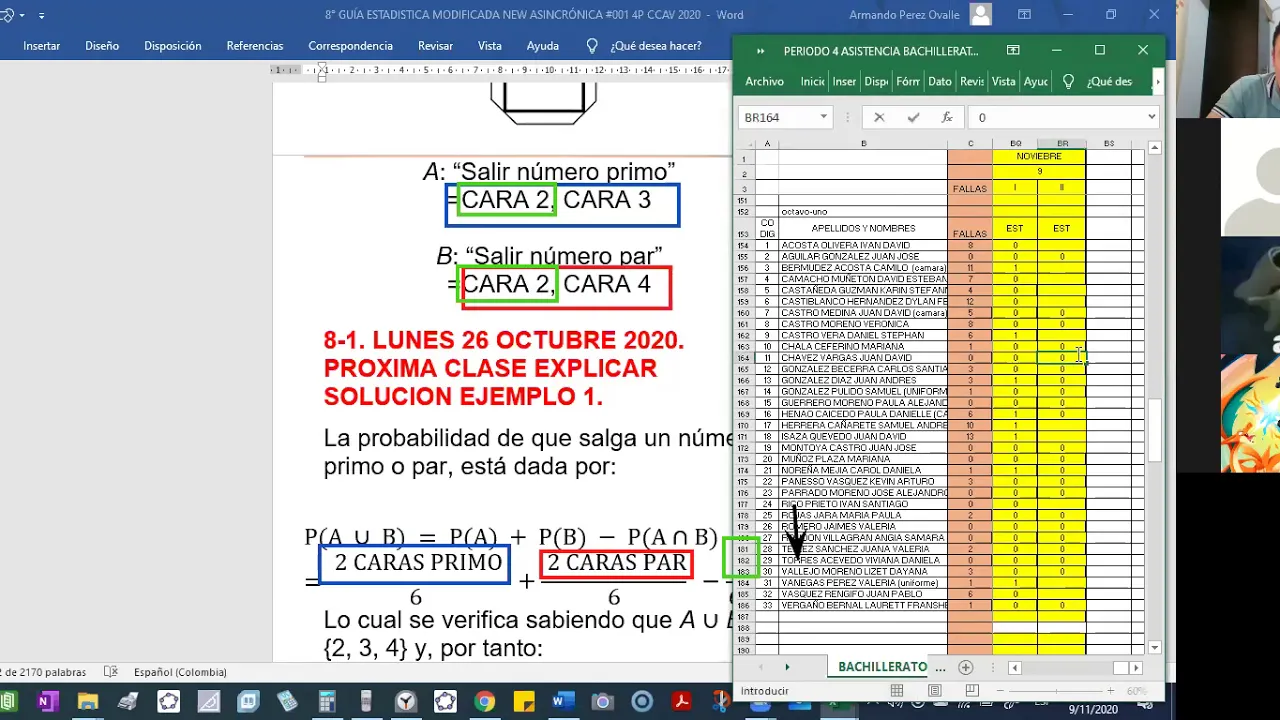Click Word proofing spelling check icon
Screen dimensions: 1280x720
pos(111,672)
